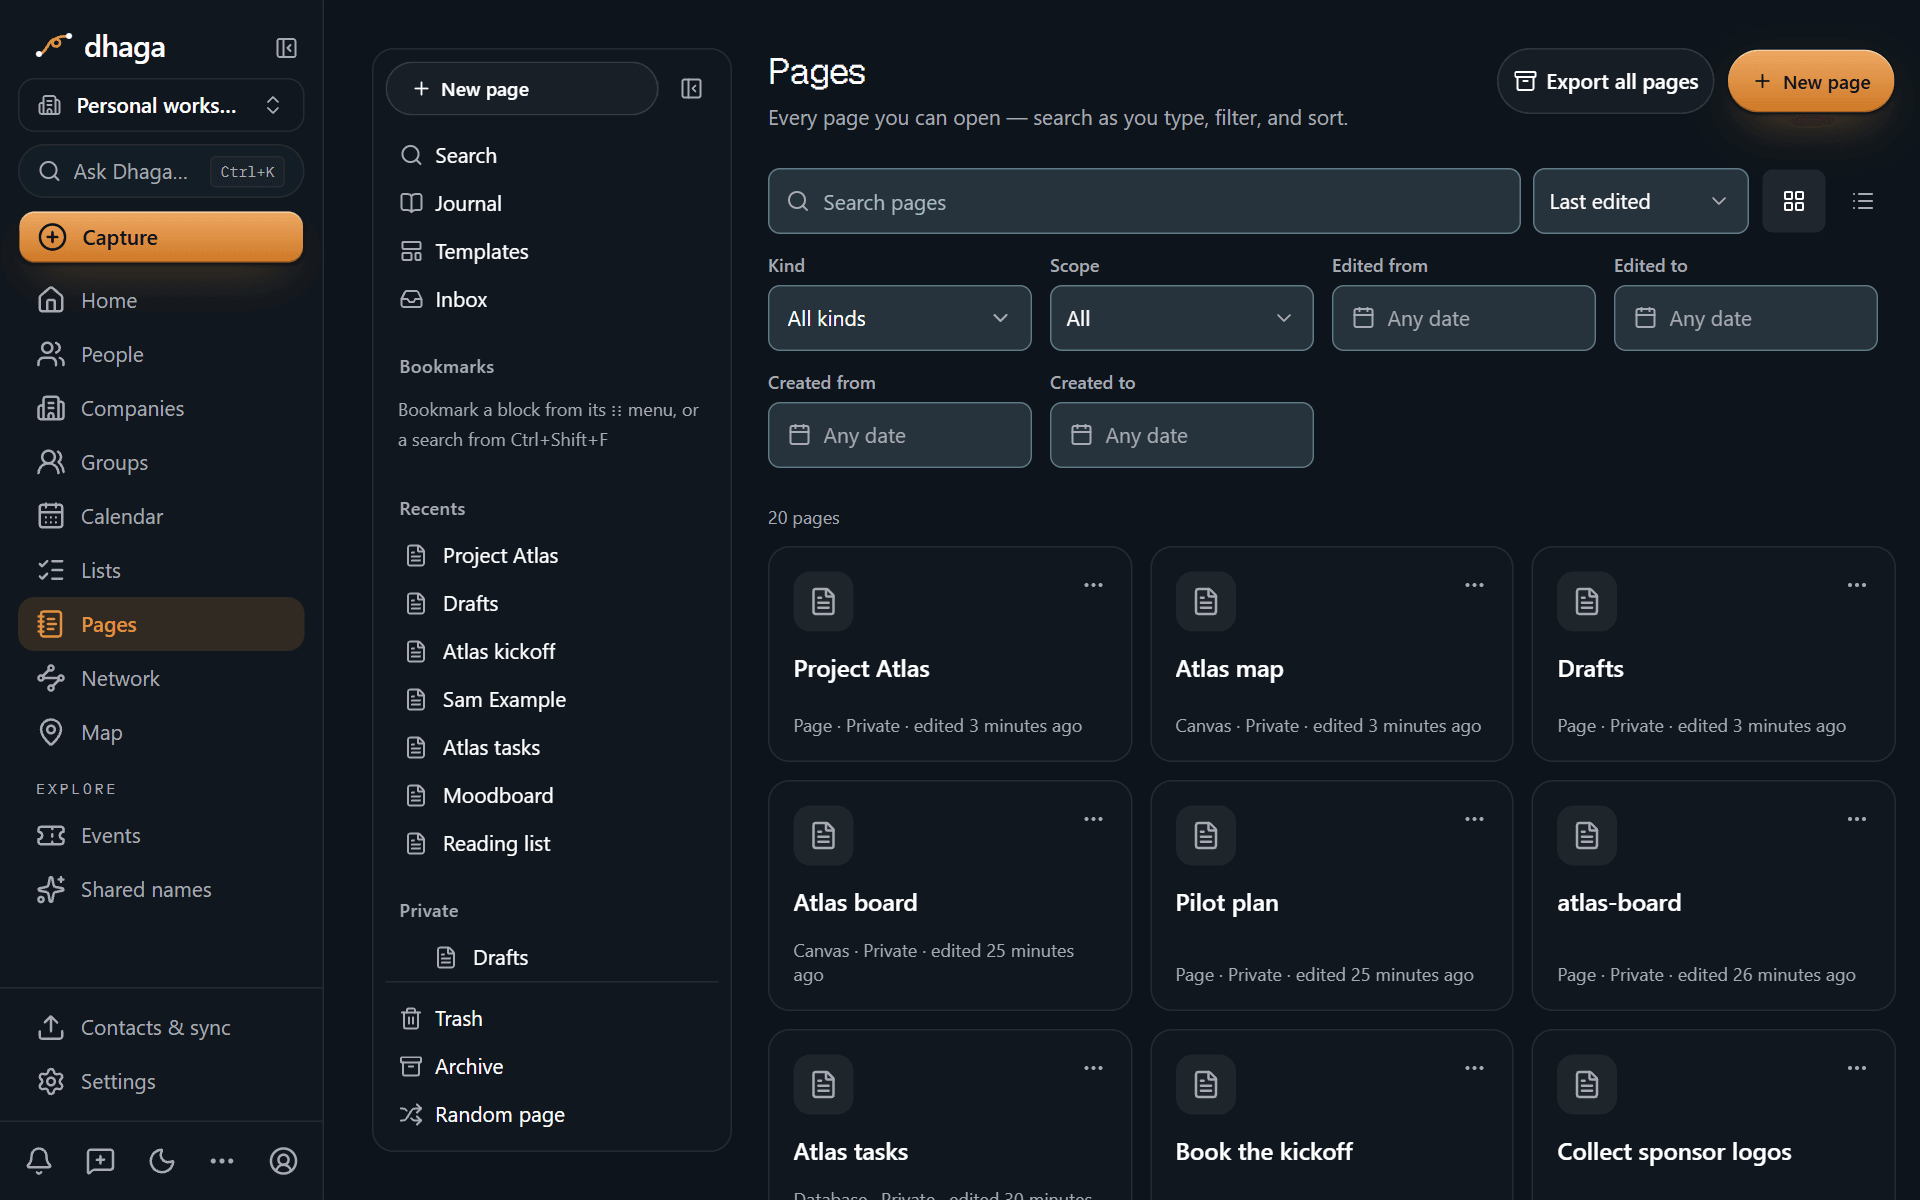
Task: Click New page in pages panel
Action: [x=521, y=89]
